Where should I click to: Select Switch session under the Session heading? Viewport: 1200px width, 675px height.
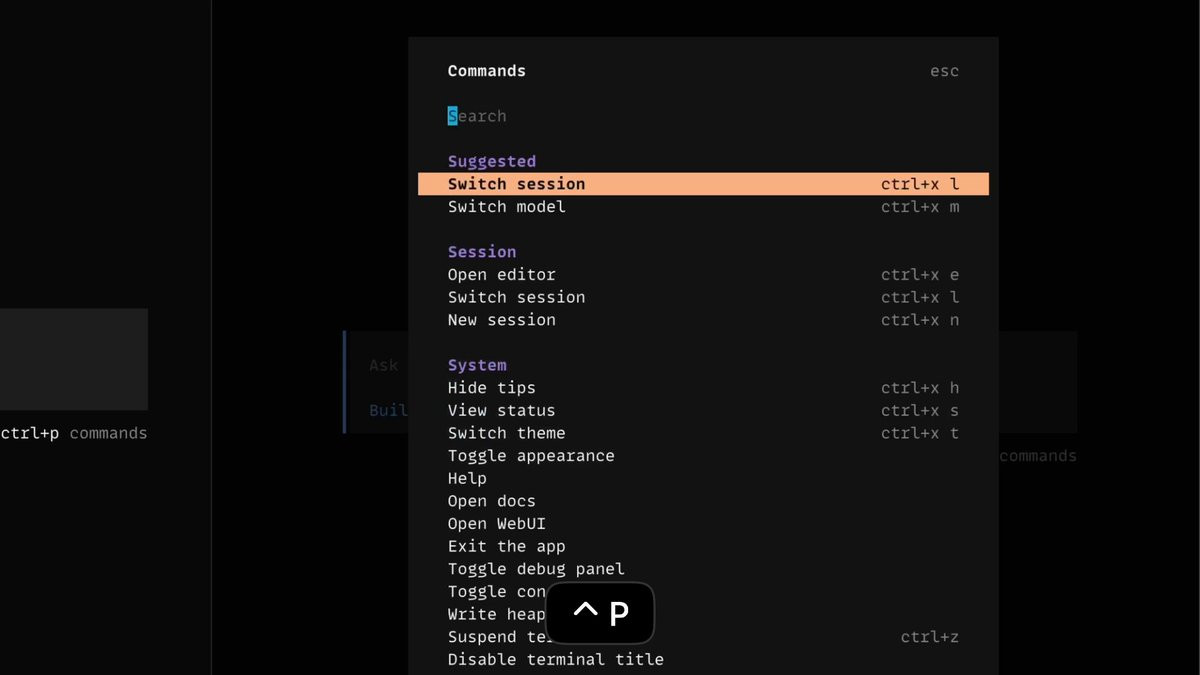[x=703, y=297]
